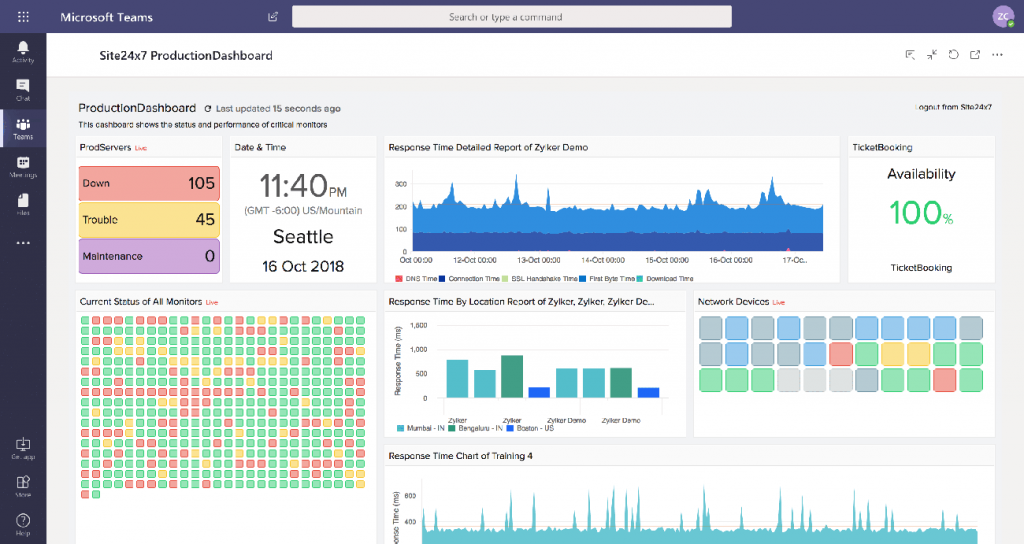Go to Meetings in the sidebar
Screen dimensions: 1024x544
(22, 166)
